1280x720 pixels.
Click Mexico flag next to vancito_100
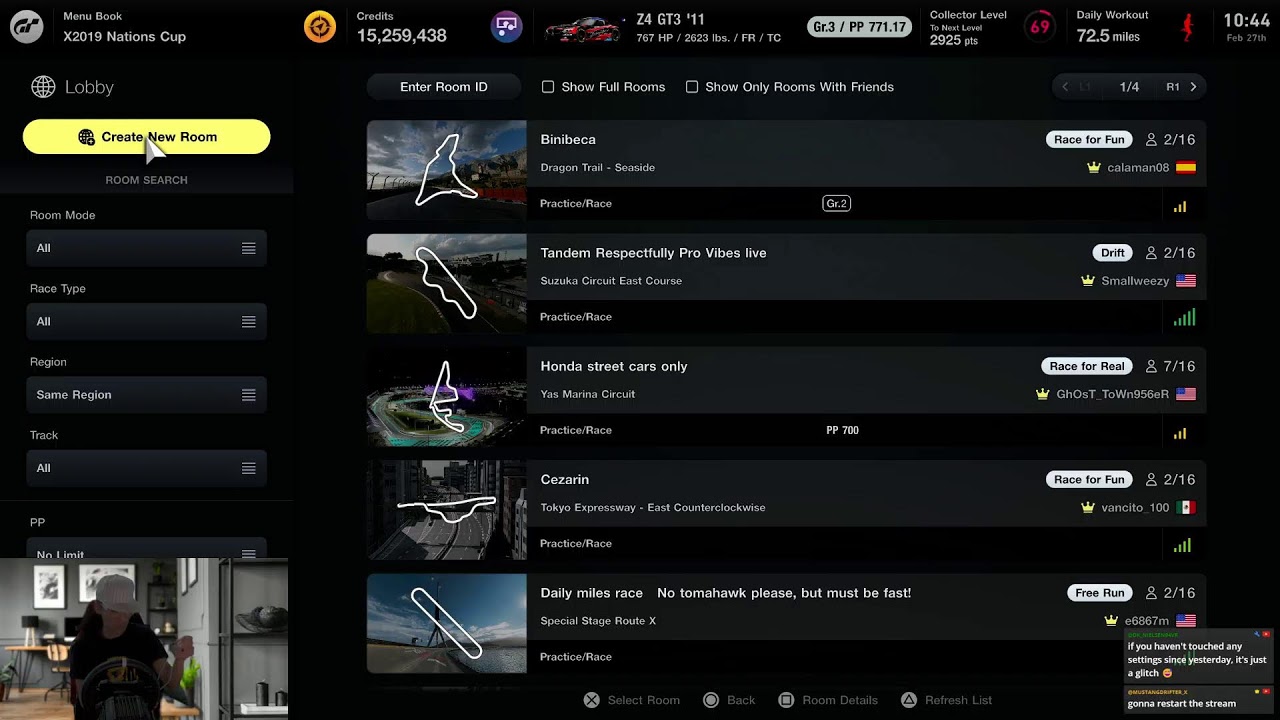1186,507
